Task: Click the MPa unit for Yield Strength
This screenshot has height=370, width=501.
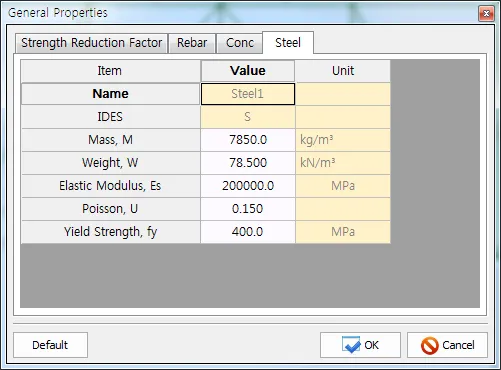Action: pos(343,232)
